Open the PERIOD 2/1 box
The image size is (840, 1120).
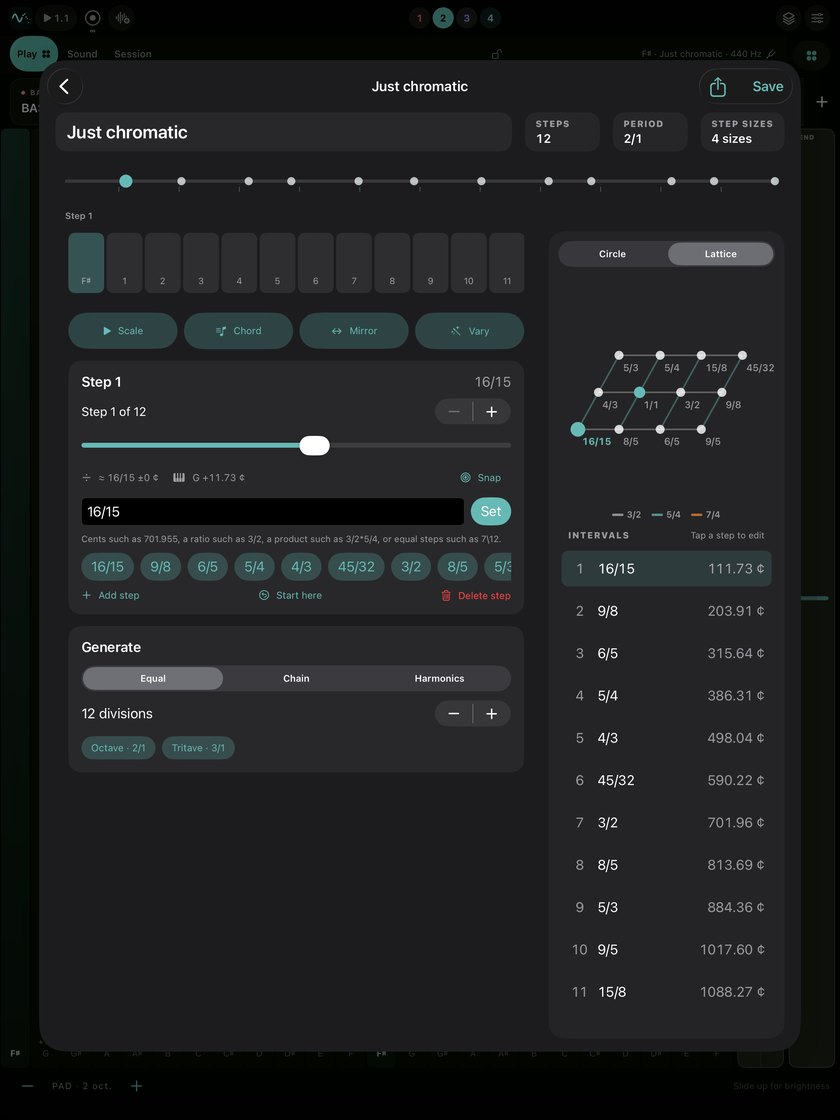(x=650, y=132)
